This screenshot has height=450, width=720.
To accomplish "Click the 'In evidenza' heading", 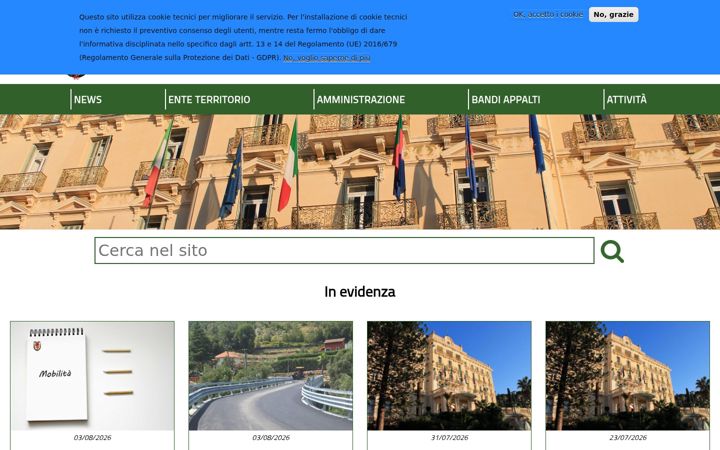I will (x=360, y=292).
